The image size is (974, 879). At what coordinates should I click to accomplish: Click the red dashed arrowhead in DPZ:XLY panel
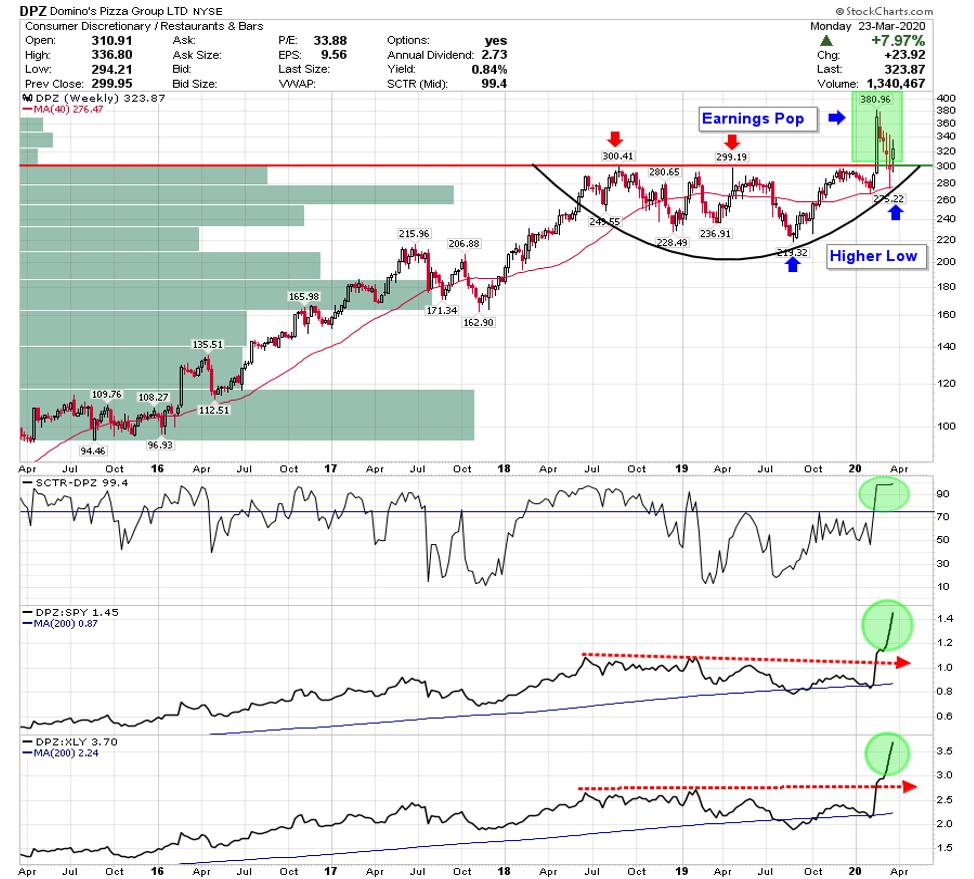pos(908,787)
